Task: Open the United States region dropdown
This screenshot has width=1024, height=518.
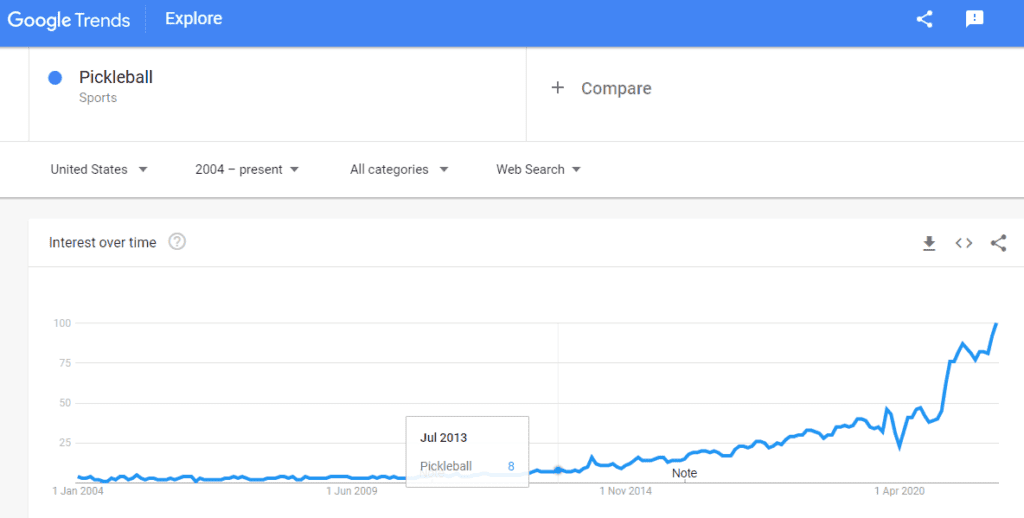Action: point(99,170)
